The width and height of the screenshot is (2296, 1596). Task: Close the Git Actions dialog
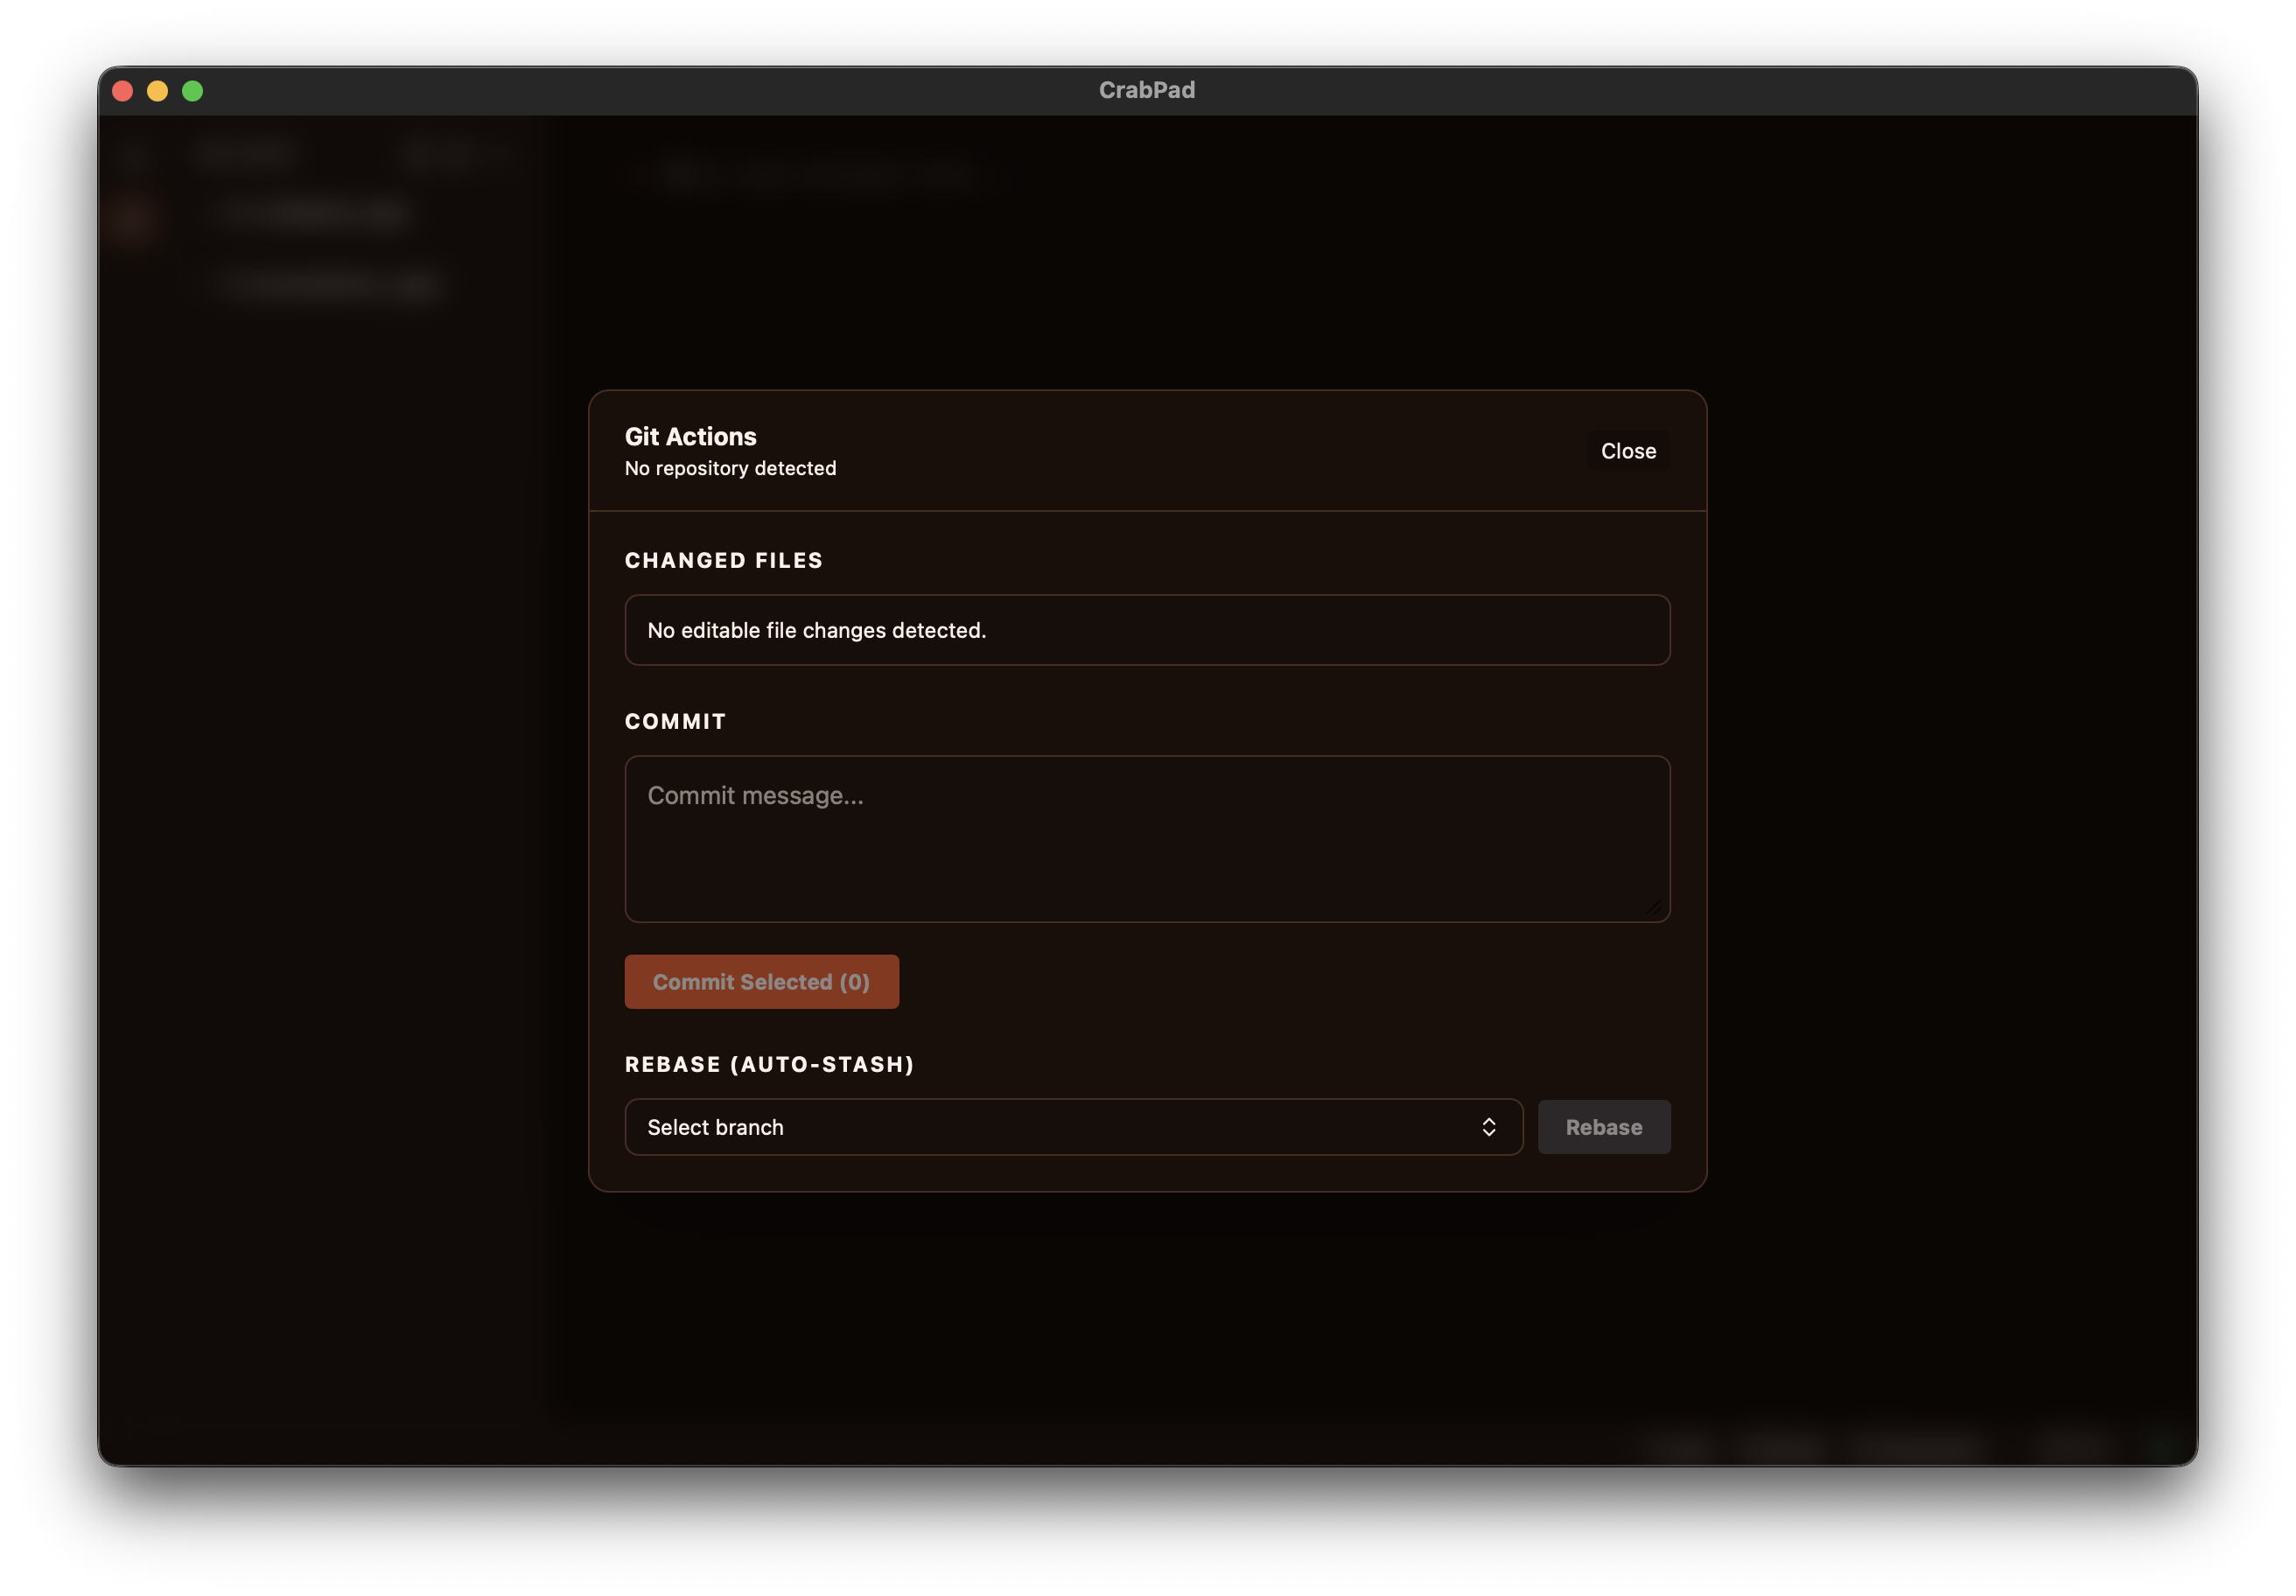[x=1628, y=450]
